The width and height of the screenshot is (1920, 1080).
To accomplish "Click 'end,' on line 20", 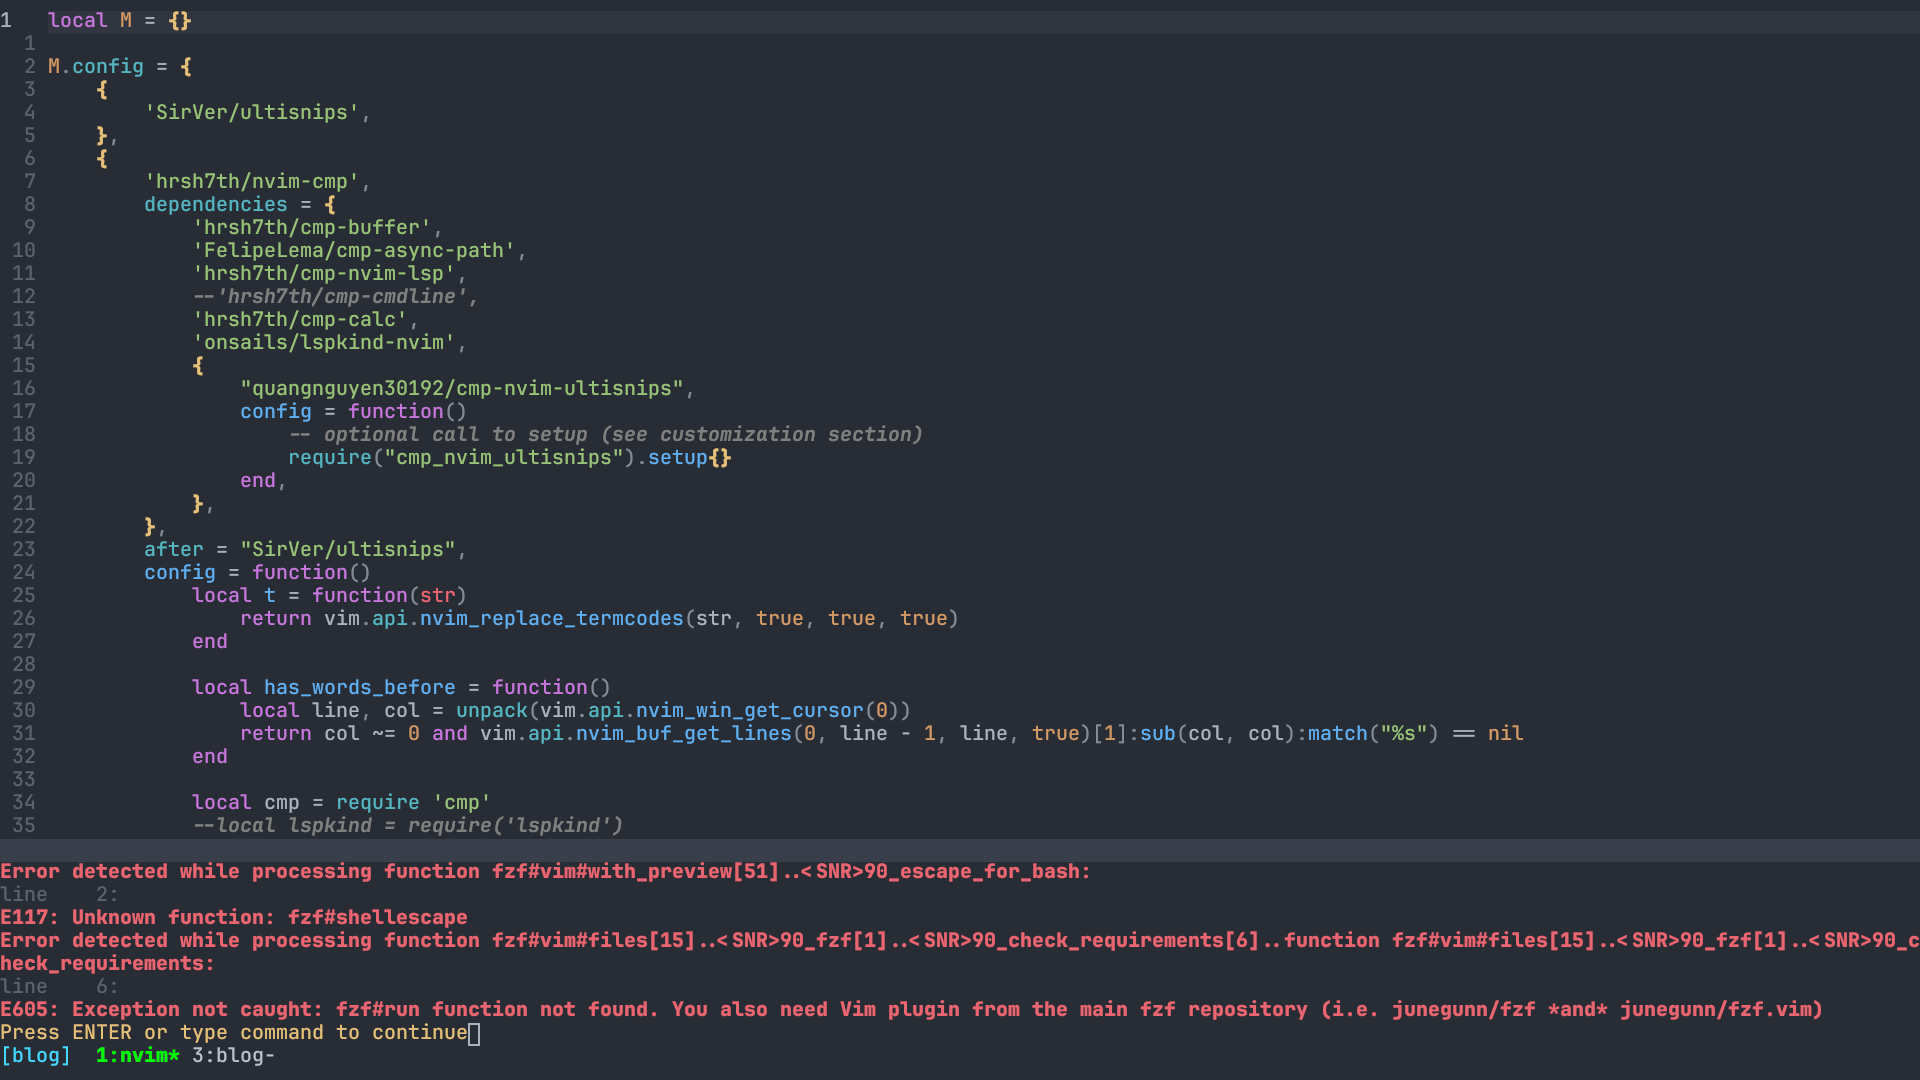I will click(263, 480).
